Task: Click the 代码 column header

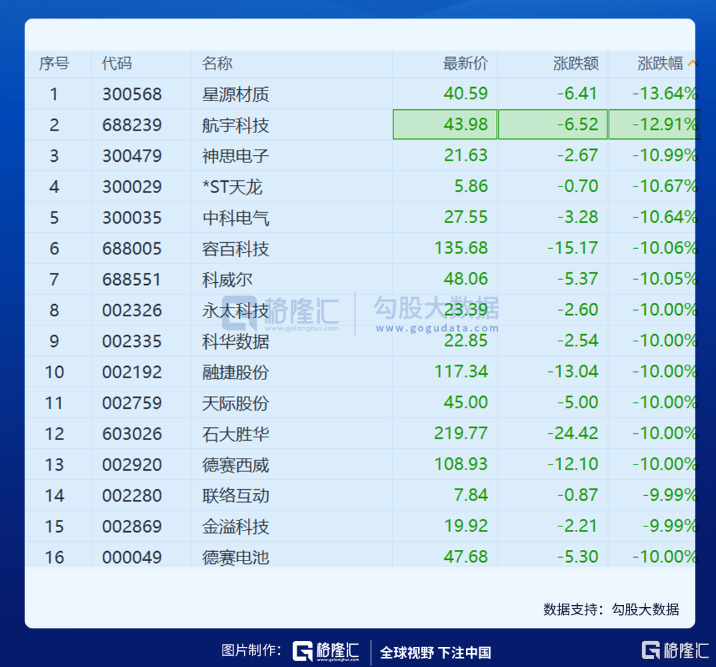Action: pyautogui.click(x=117, y=64)
